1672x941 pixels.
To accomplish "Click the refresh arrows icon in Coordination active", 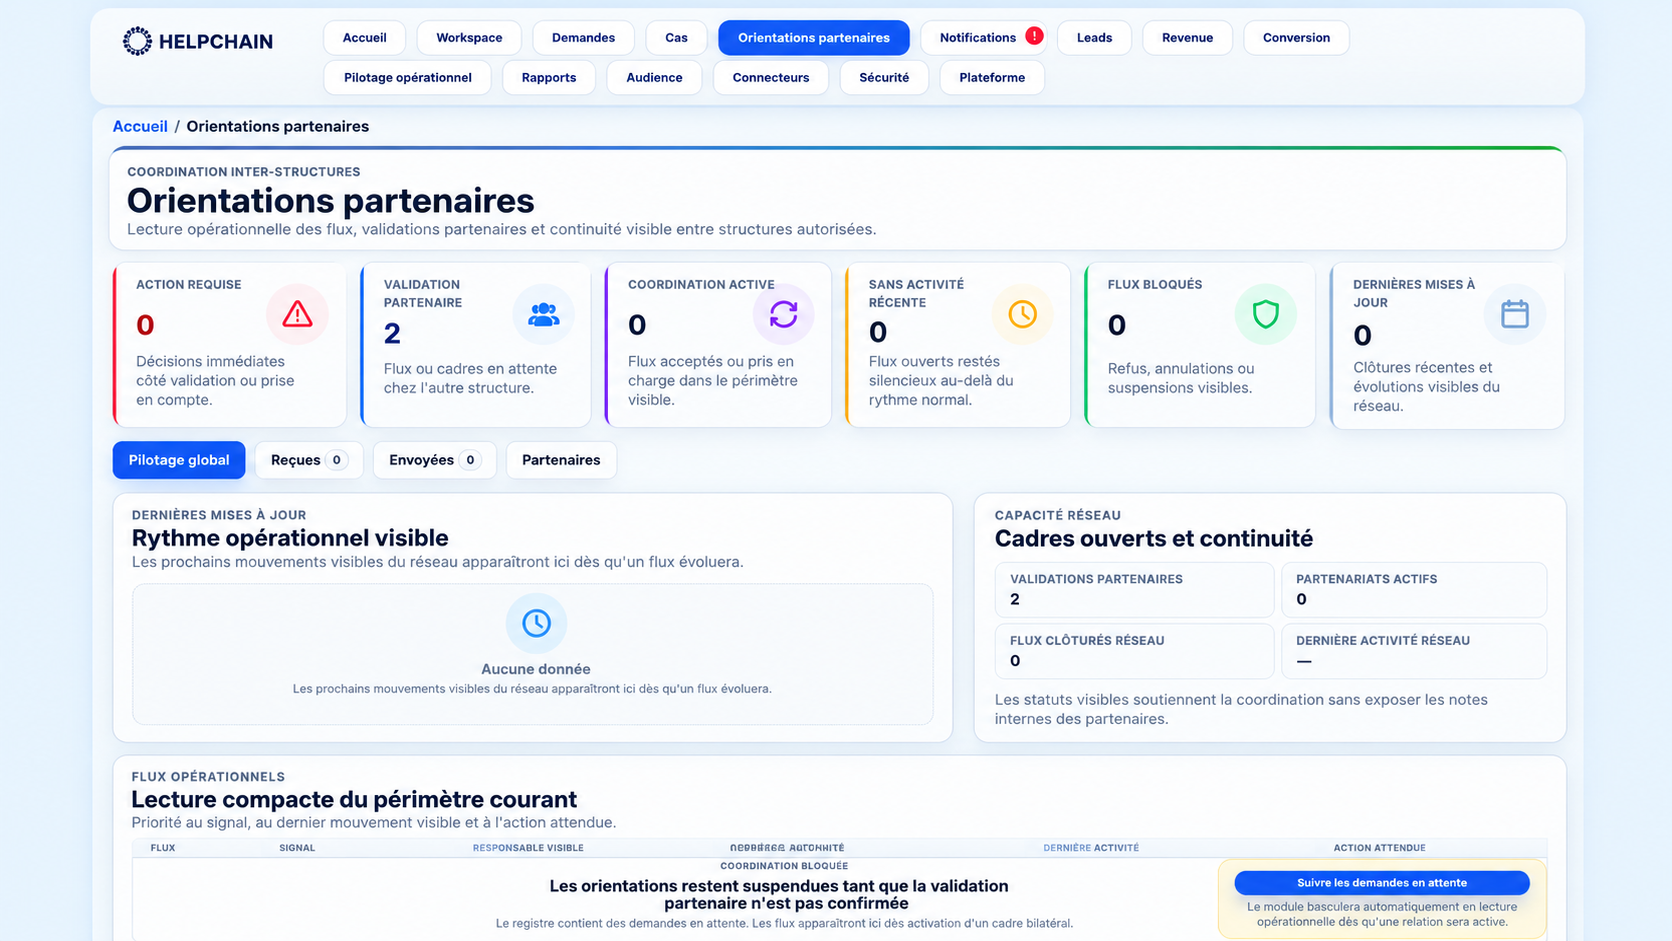I will pyautogui.click(x=783, y=314).
